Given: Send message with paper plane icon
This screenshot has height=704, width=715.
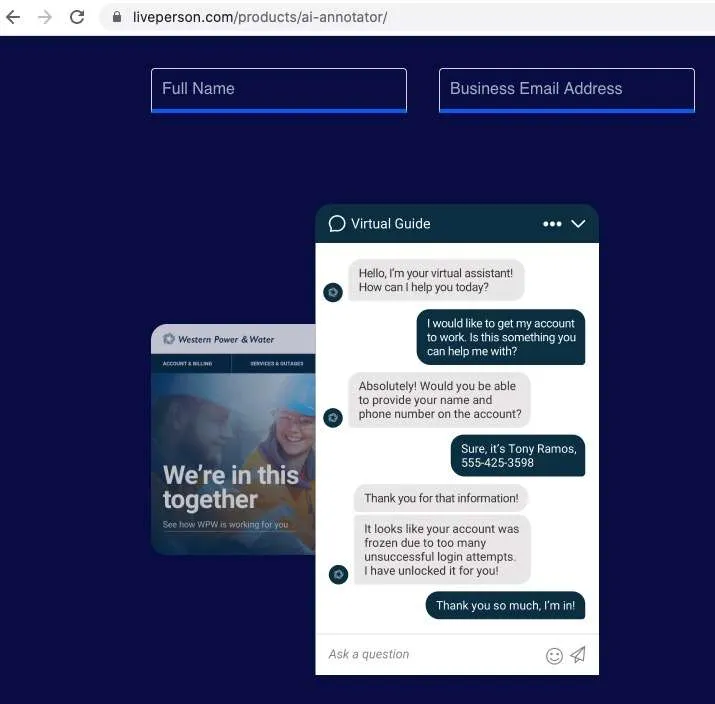Looking at the screenshot, I should pos(578,655).
